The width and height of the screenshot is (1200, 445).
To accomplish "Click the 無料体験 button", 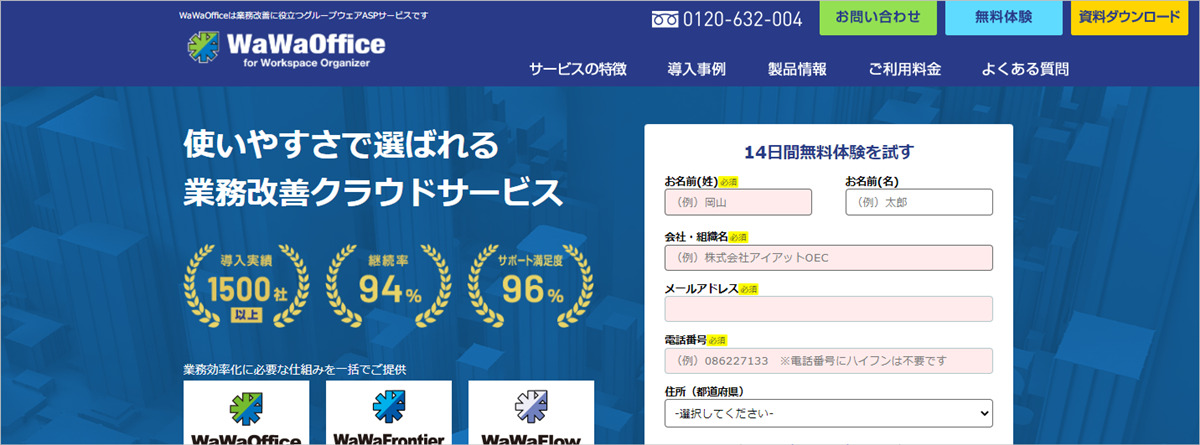I will tap(1003, 18).
